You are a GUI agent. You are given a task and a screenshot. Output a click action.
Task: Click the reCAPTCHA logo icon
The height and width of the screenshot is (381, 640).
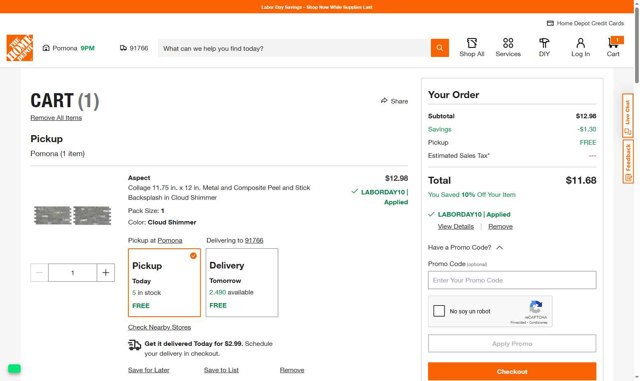[536, 307]
